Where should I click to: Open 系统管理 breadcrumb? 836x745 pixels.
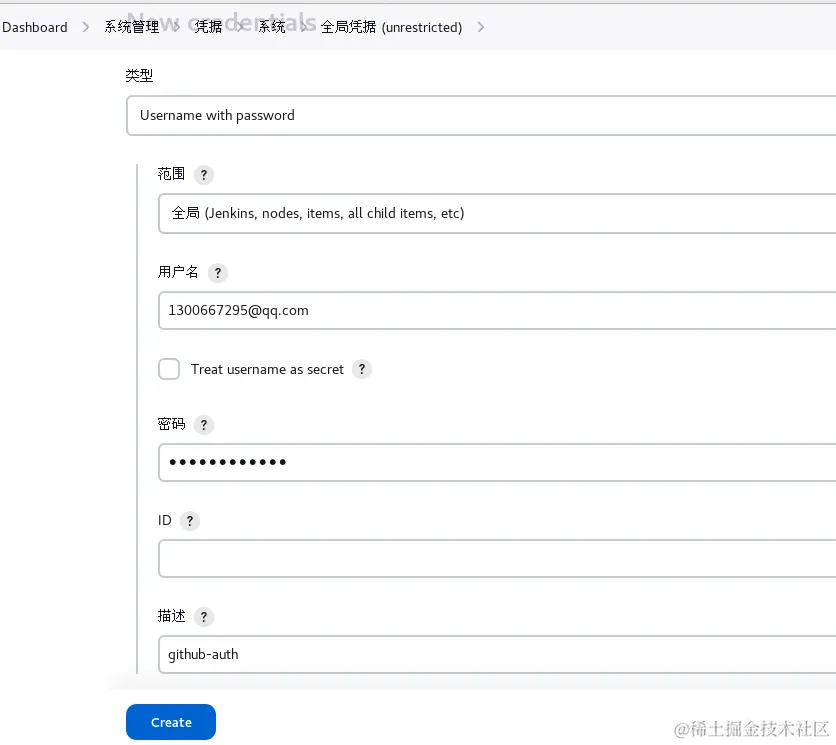coord(132,27)
